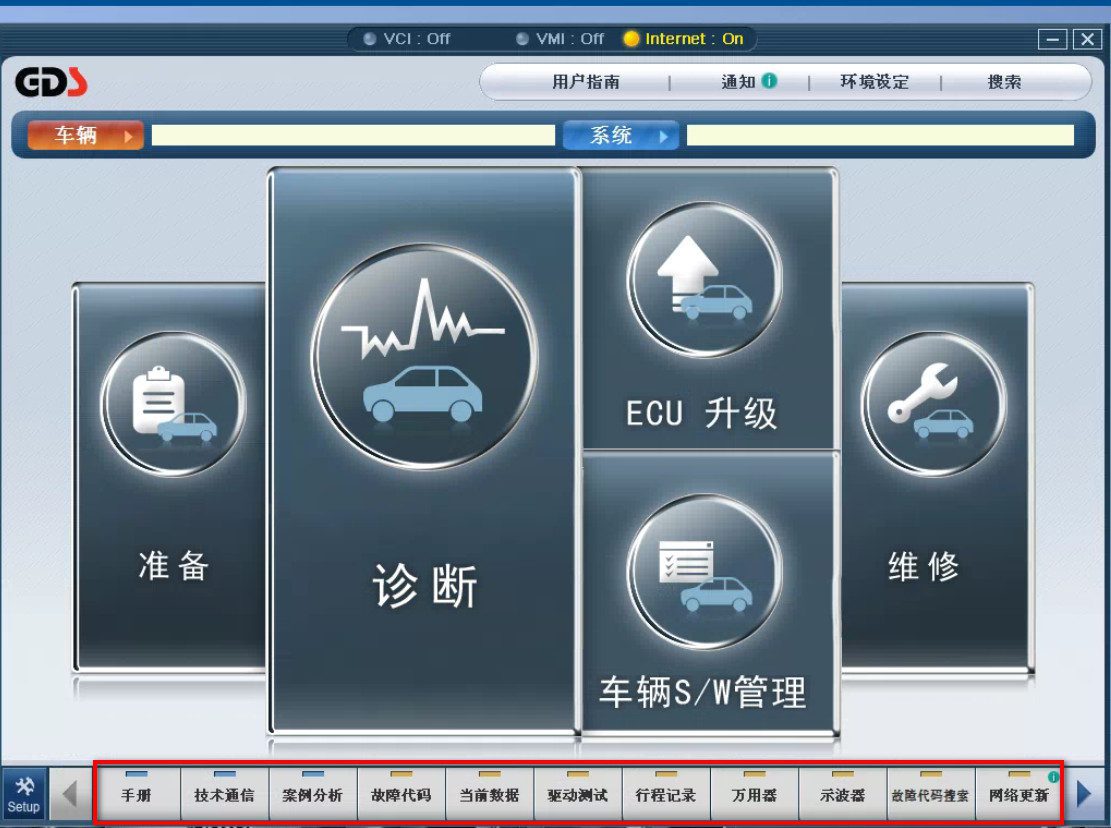This screenshot has height=828, width=1111.
Task: Expand the 车辆 vehicle selector
Action: point(85,136)
